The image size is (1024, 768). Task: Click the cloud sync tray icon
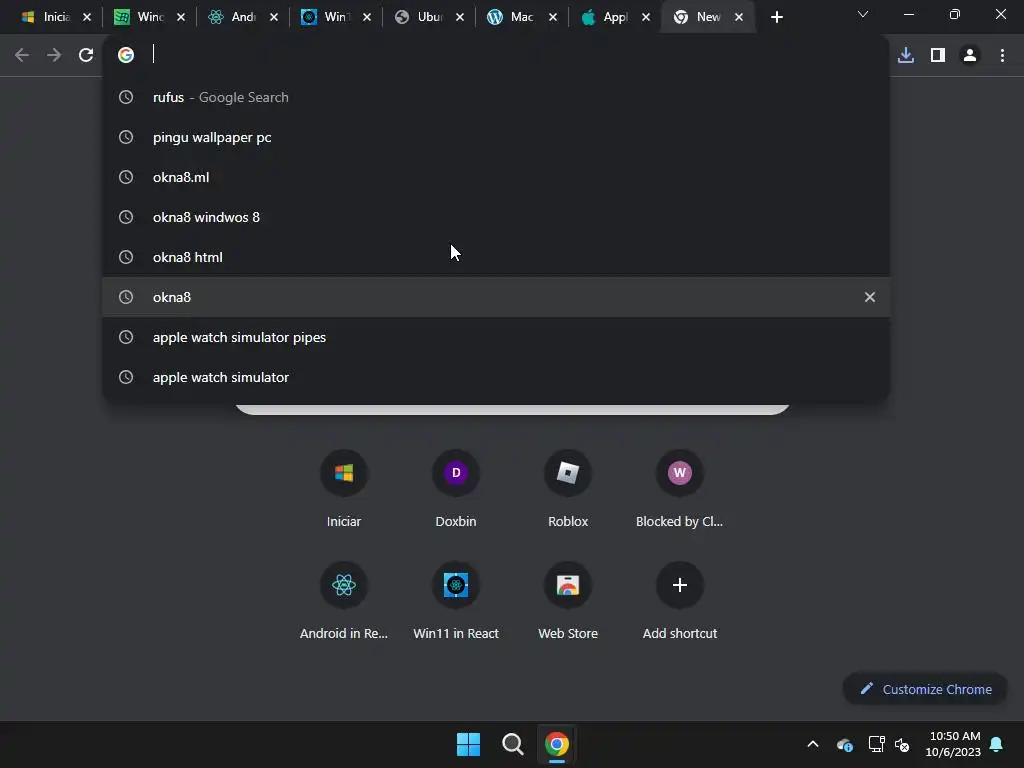coord(844,744)
